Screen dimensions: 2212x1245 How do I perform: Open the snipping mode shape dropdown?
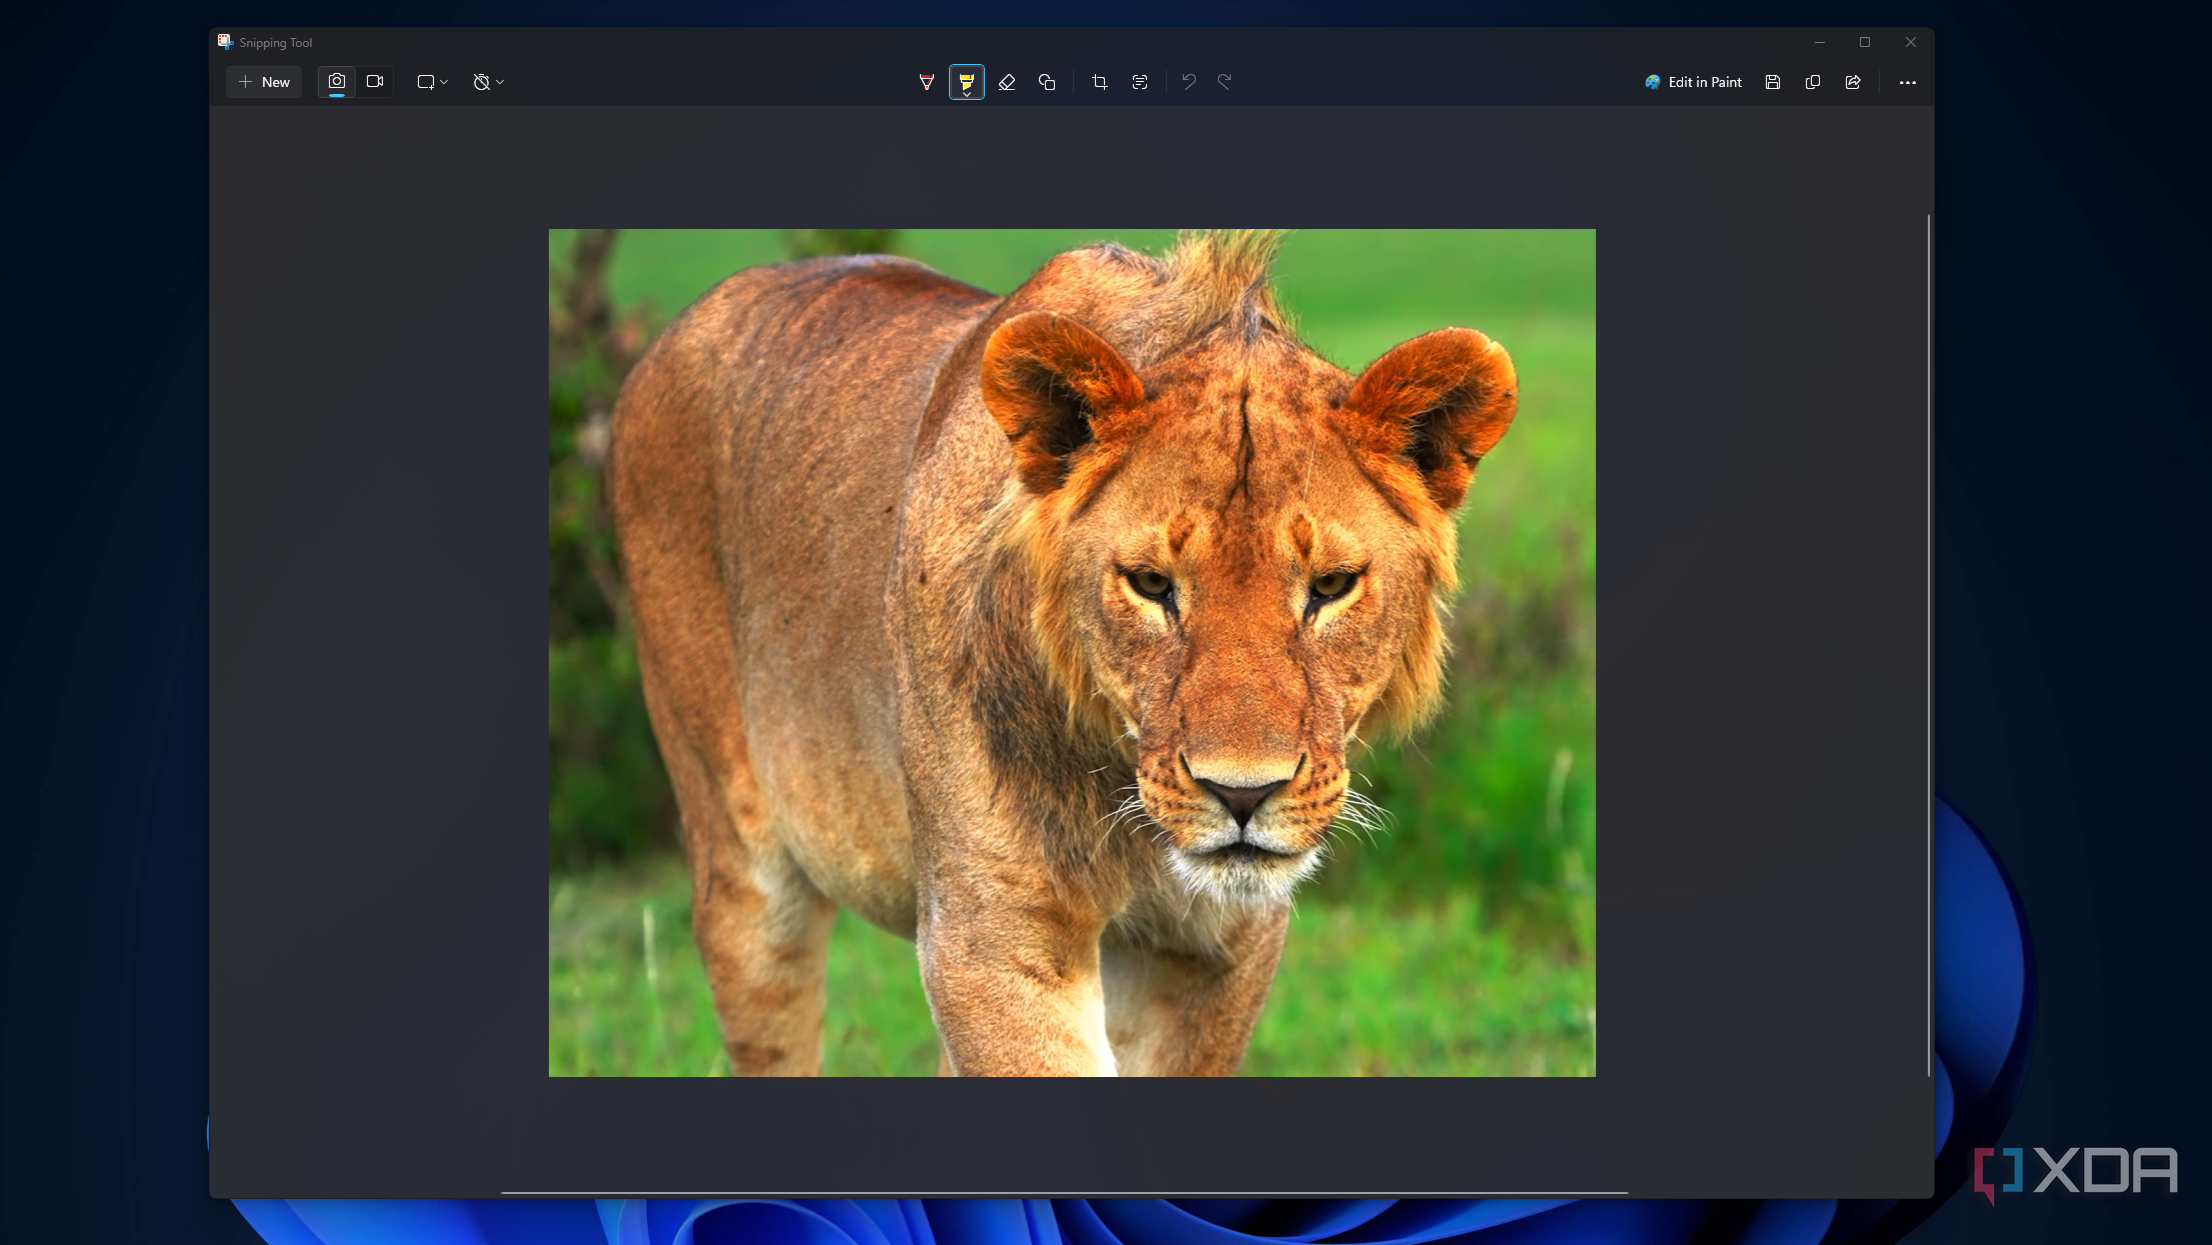point(432,82)
